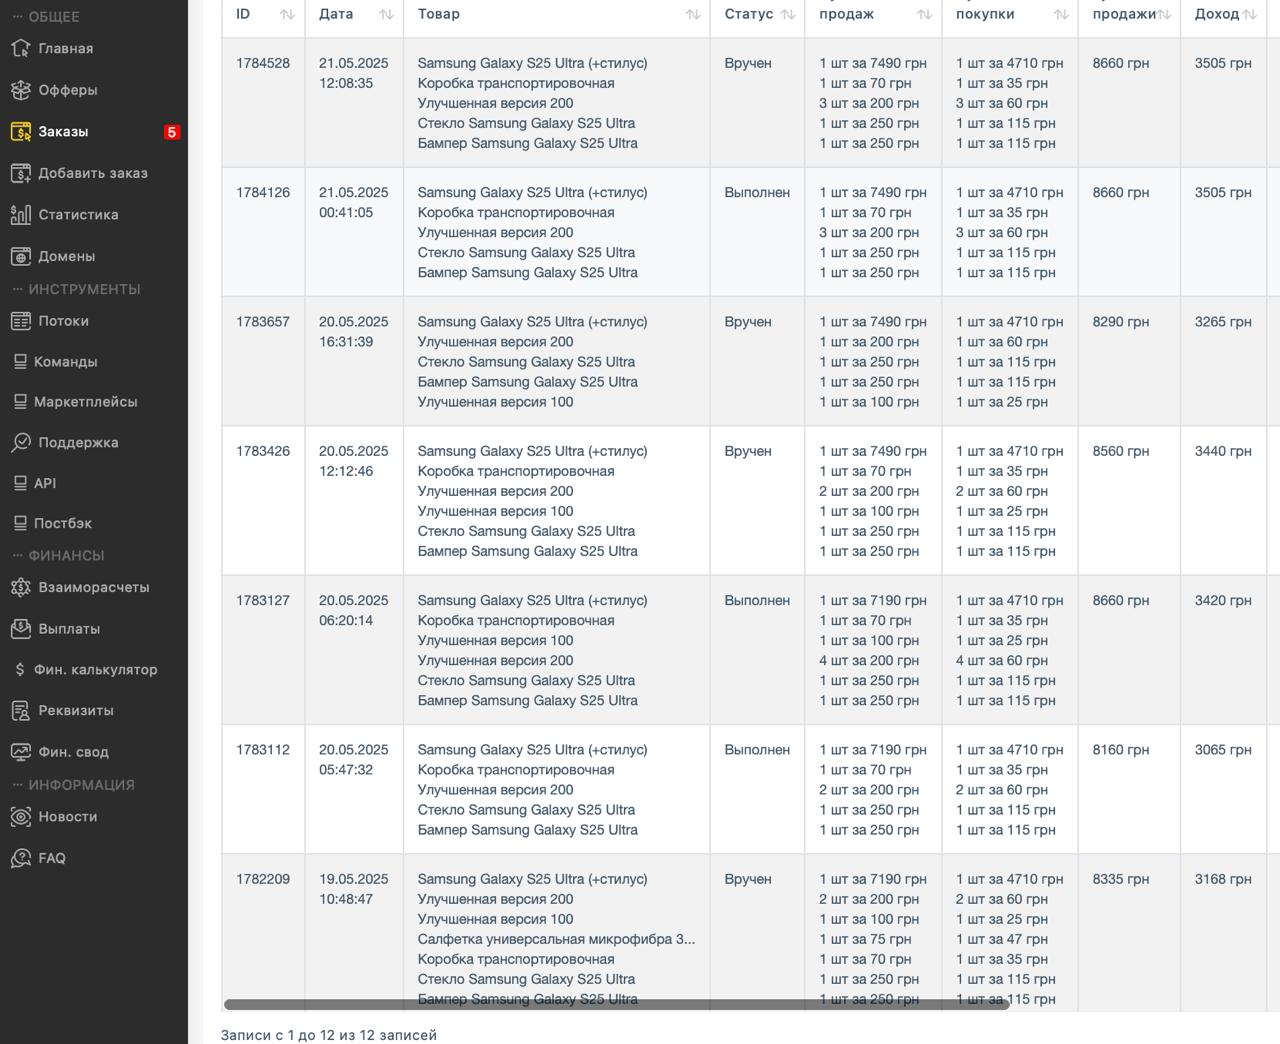Click income value 3265 грн
This screenshot has height=1044, width=1280.
coord(1223,322)
